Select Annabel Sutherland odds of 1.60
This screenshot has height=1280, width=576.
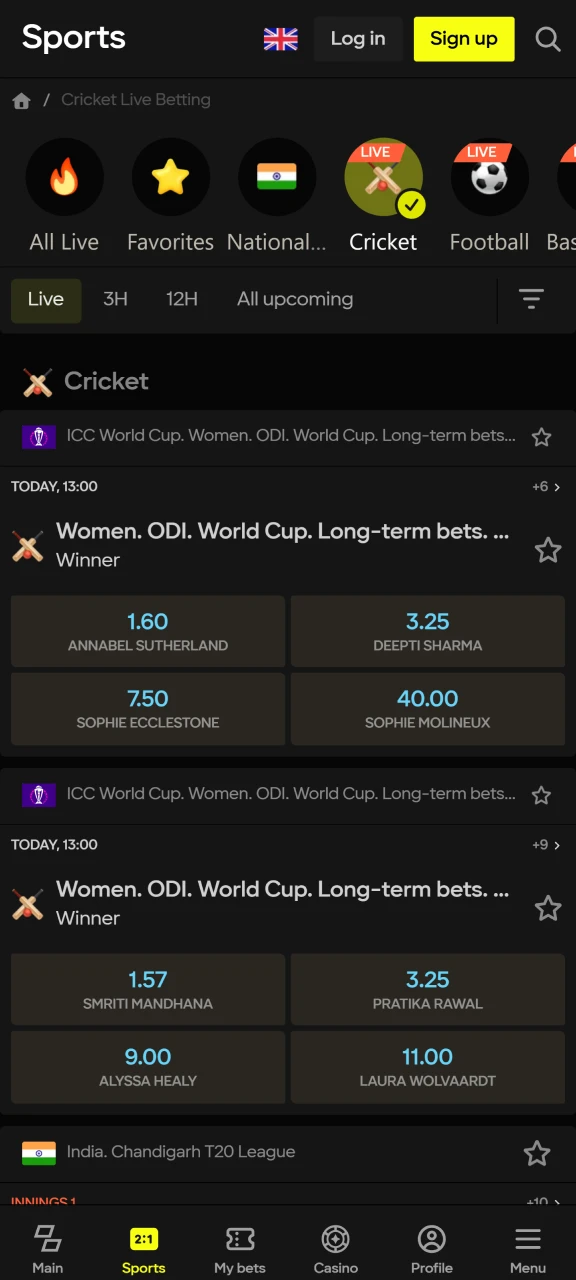147,631
